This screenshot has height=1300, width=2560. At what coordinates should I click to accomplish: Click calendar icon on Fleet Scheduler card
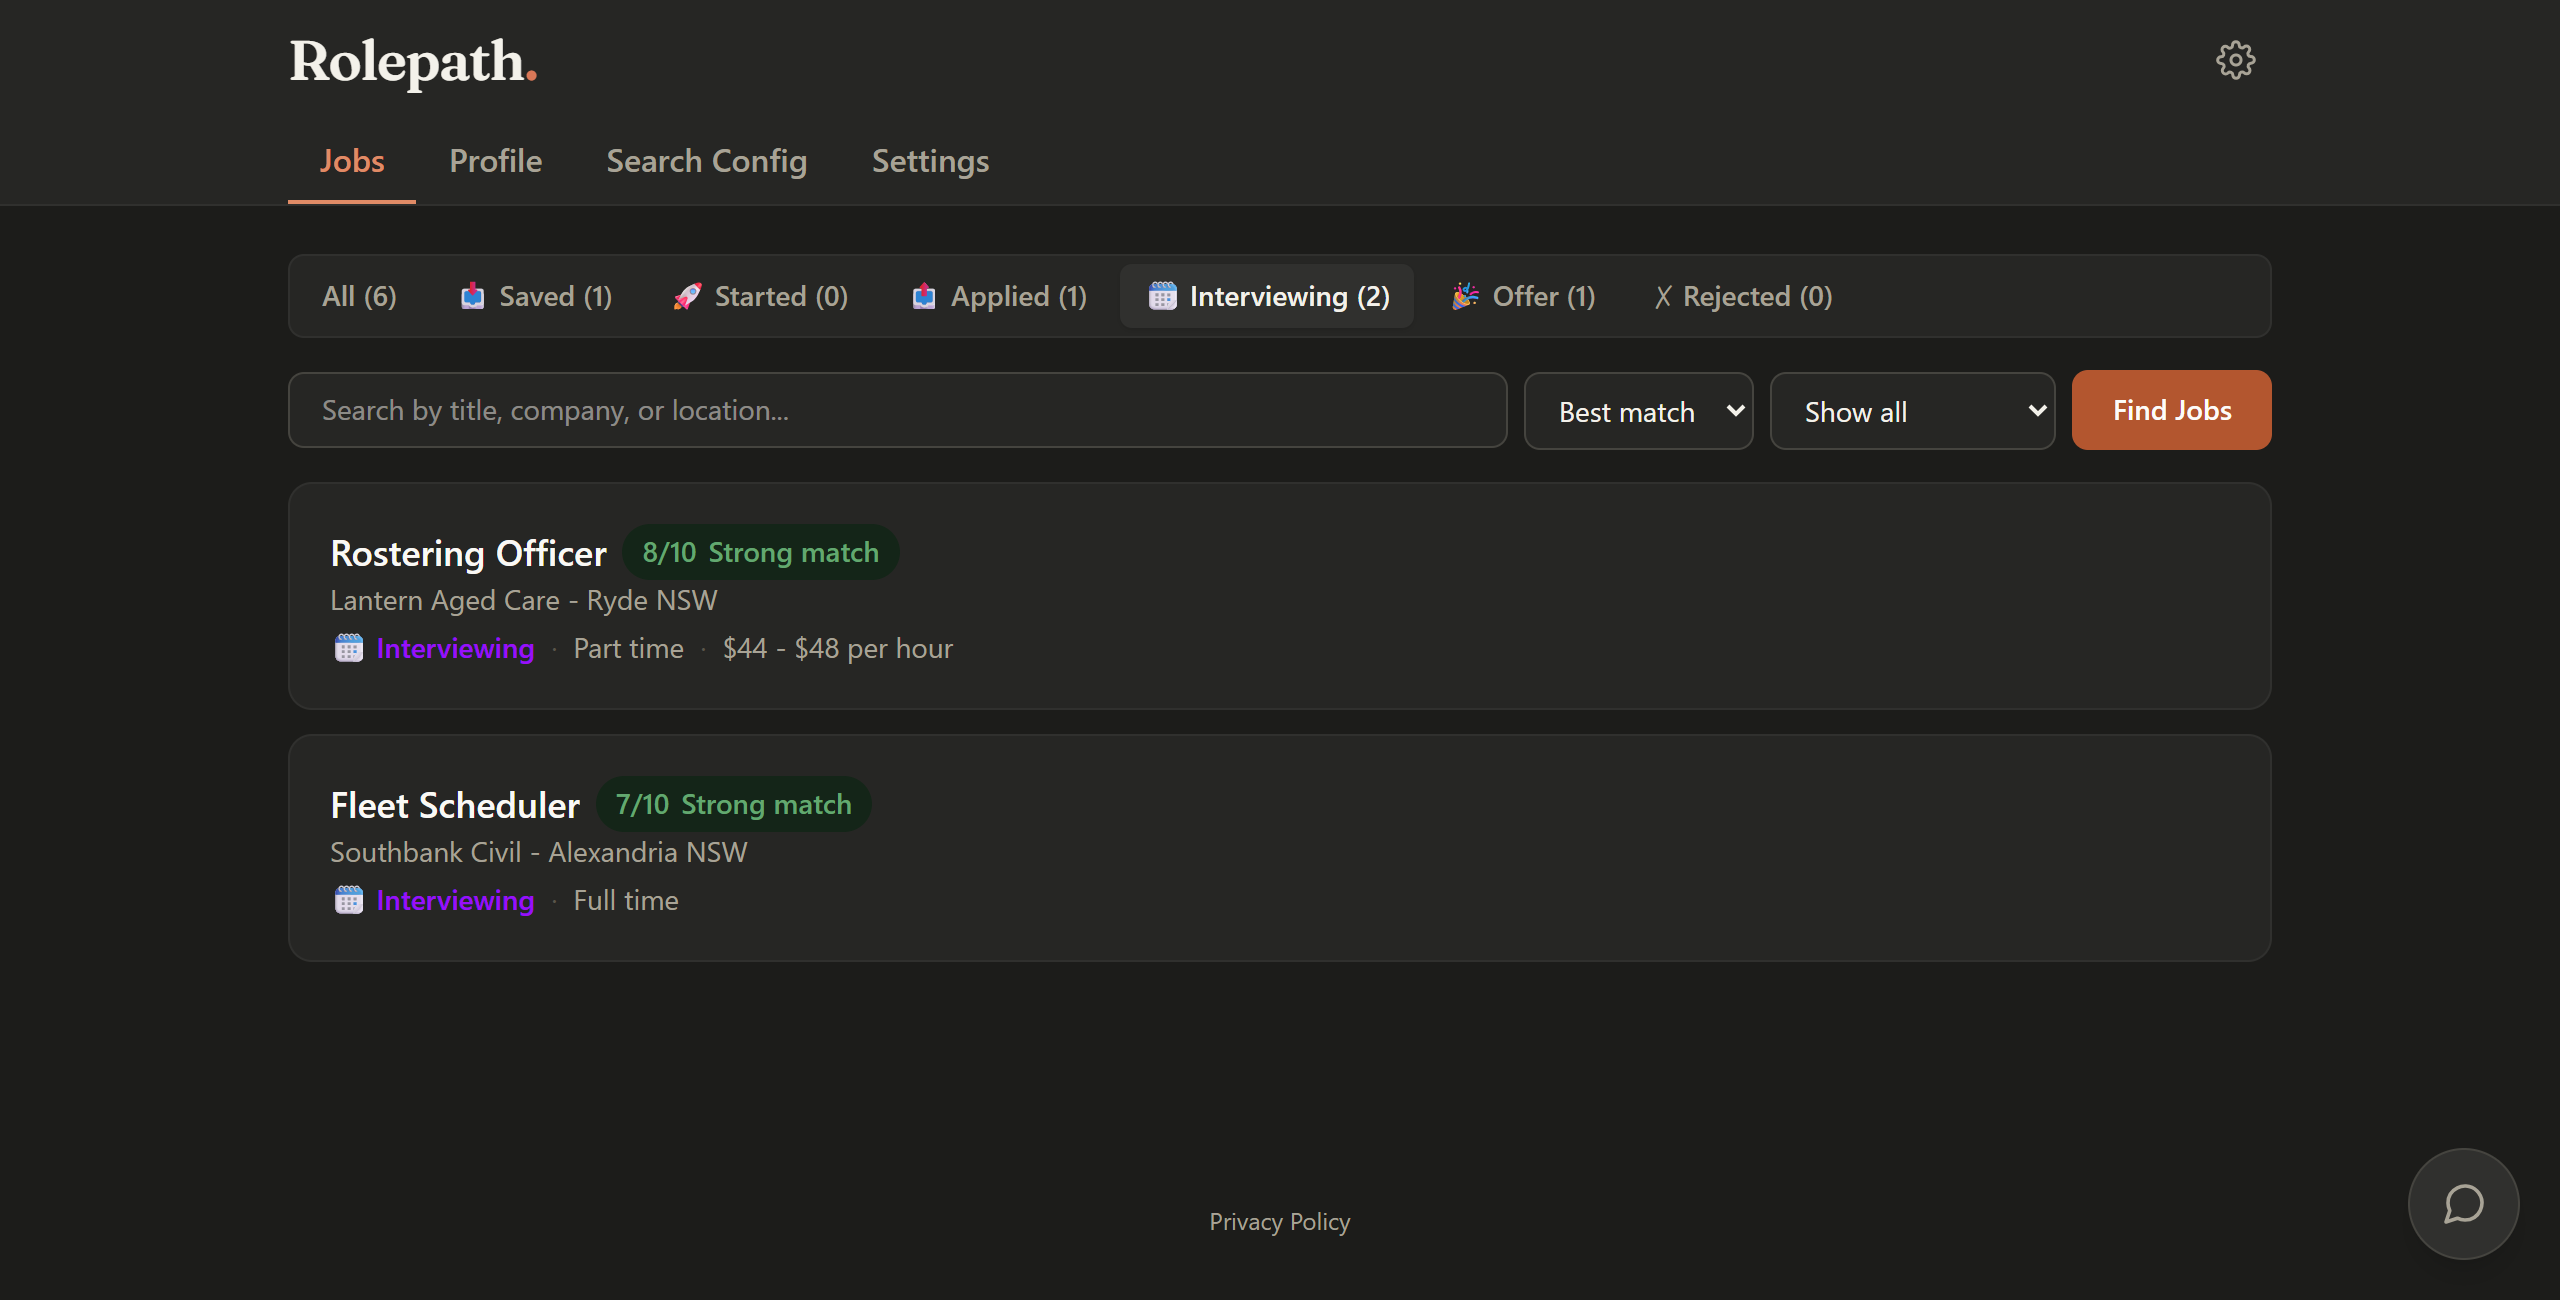coord(348,900)
